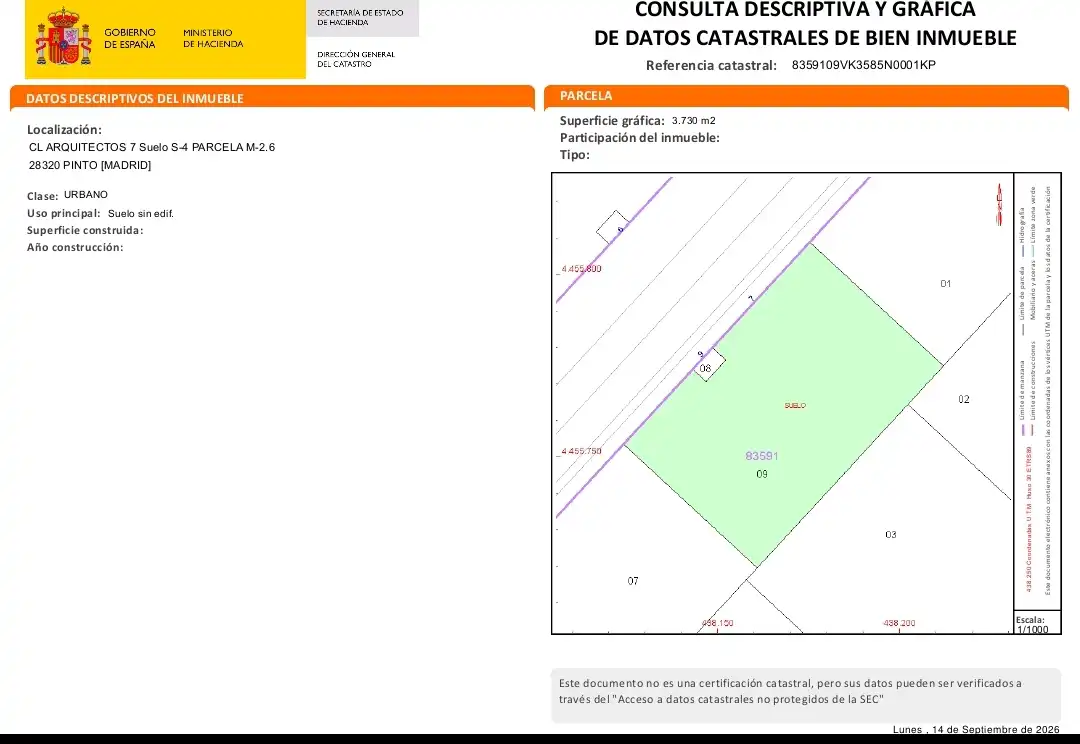Click the Uso principal label

click(x=63, y=214)
